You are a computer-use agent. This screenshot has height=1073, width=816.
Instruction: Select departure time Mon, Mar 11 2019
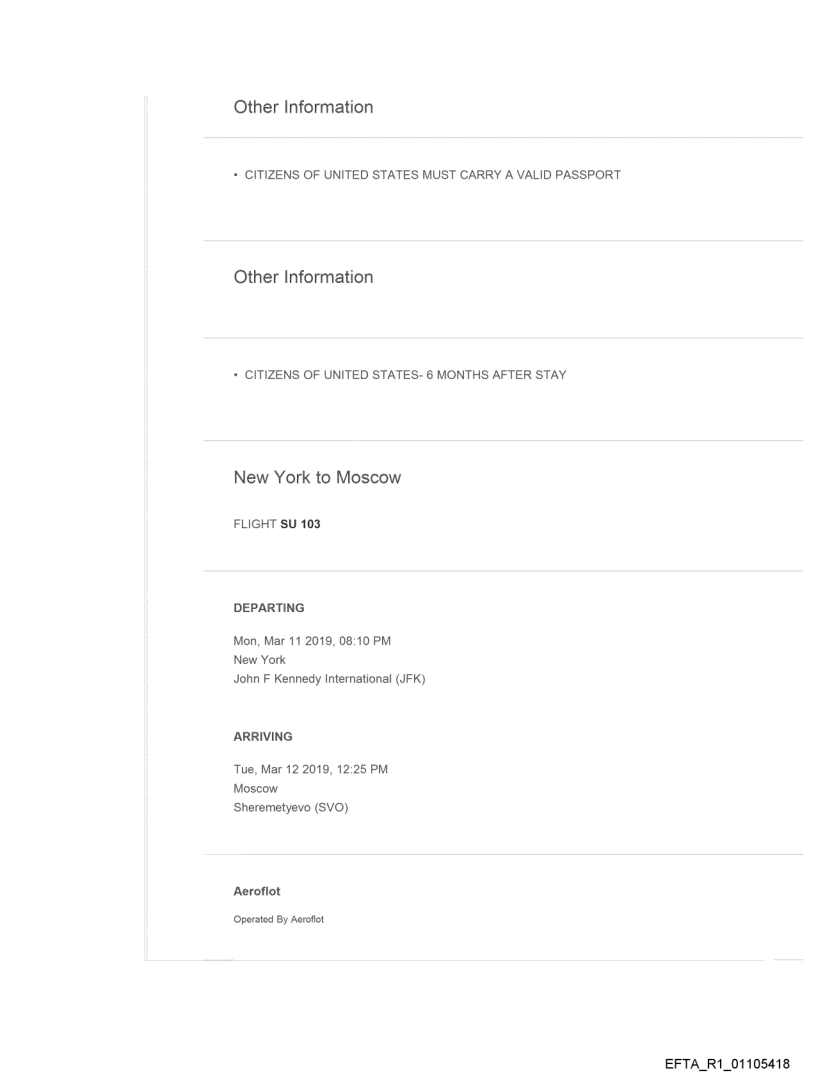[319, 640]
